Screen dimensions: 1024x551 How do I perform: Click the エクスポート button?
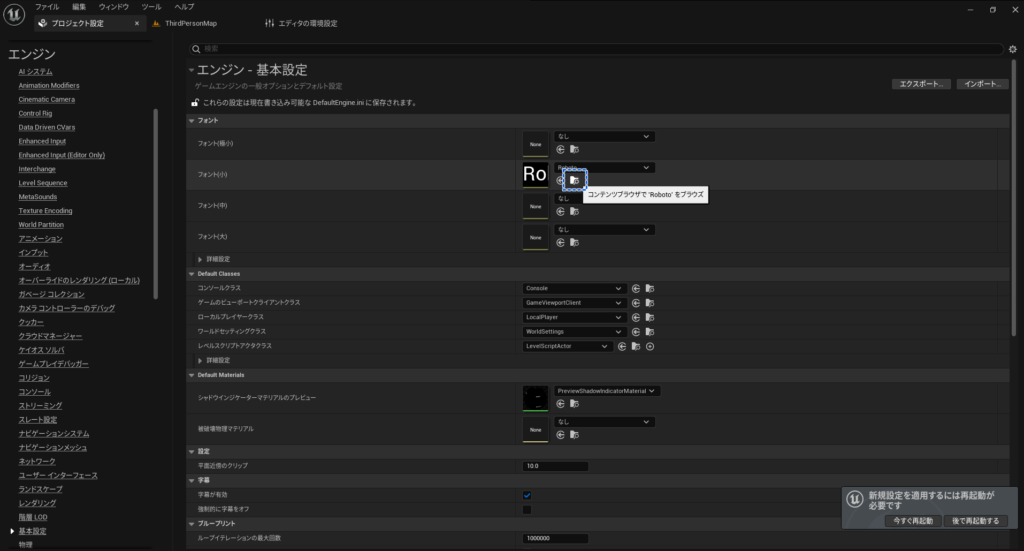tap(921, 84)
